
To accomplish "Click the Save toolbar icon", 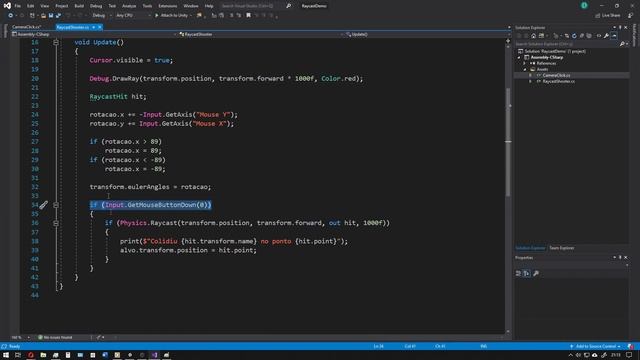I will point(51,16).
